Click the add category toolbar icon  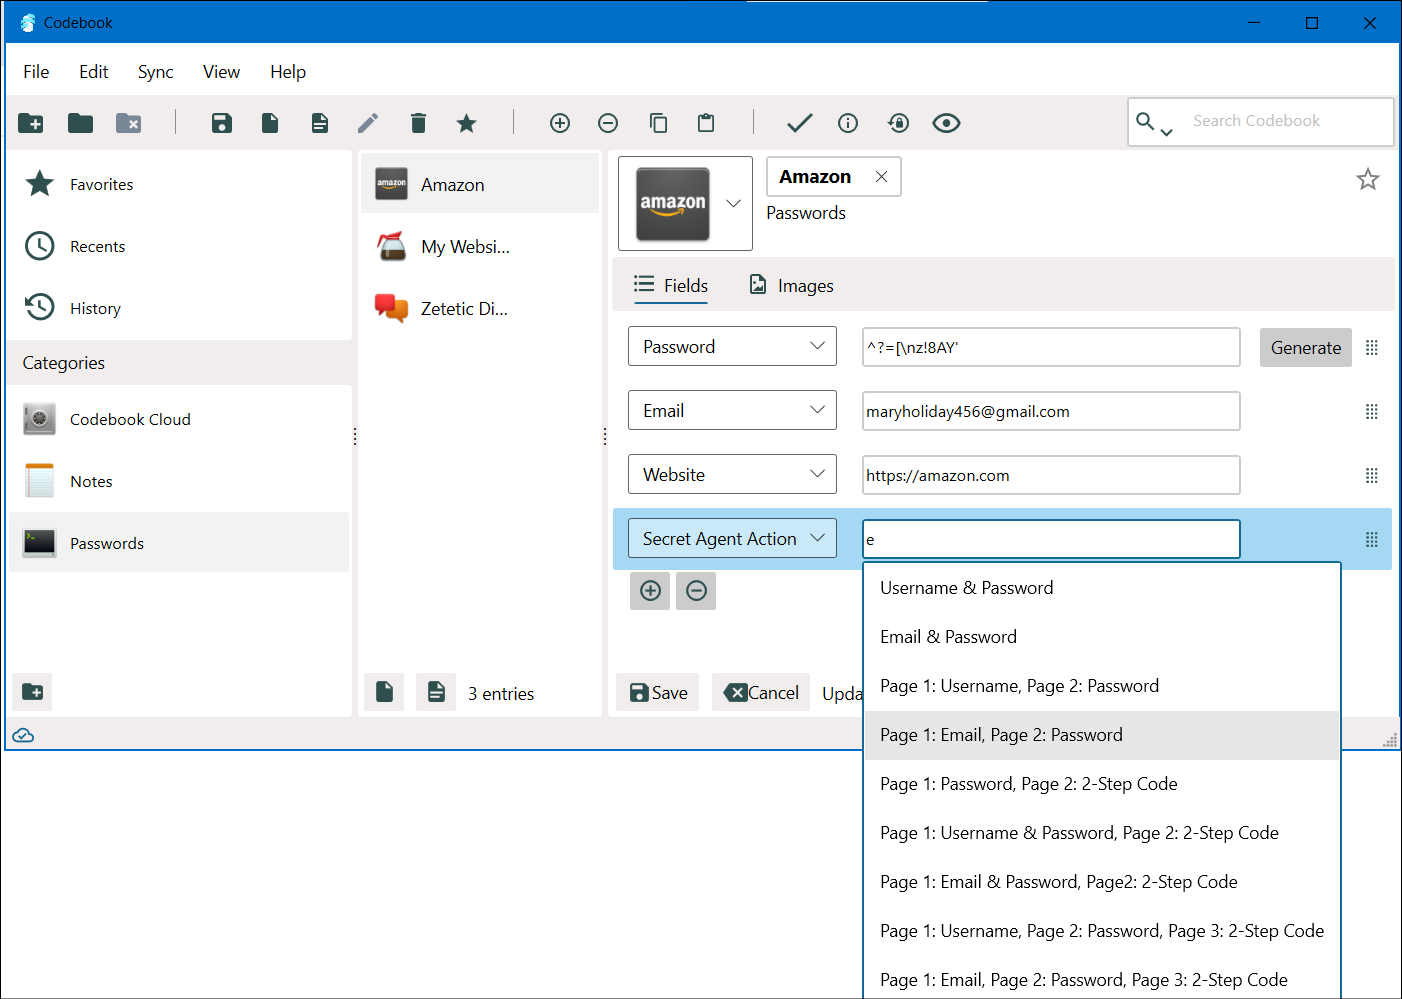[x=31, y=123]
